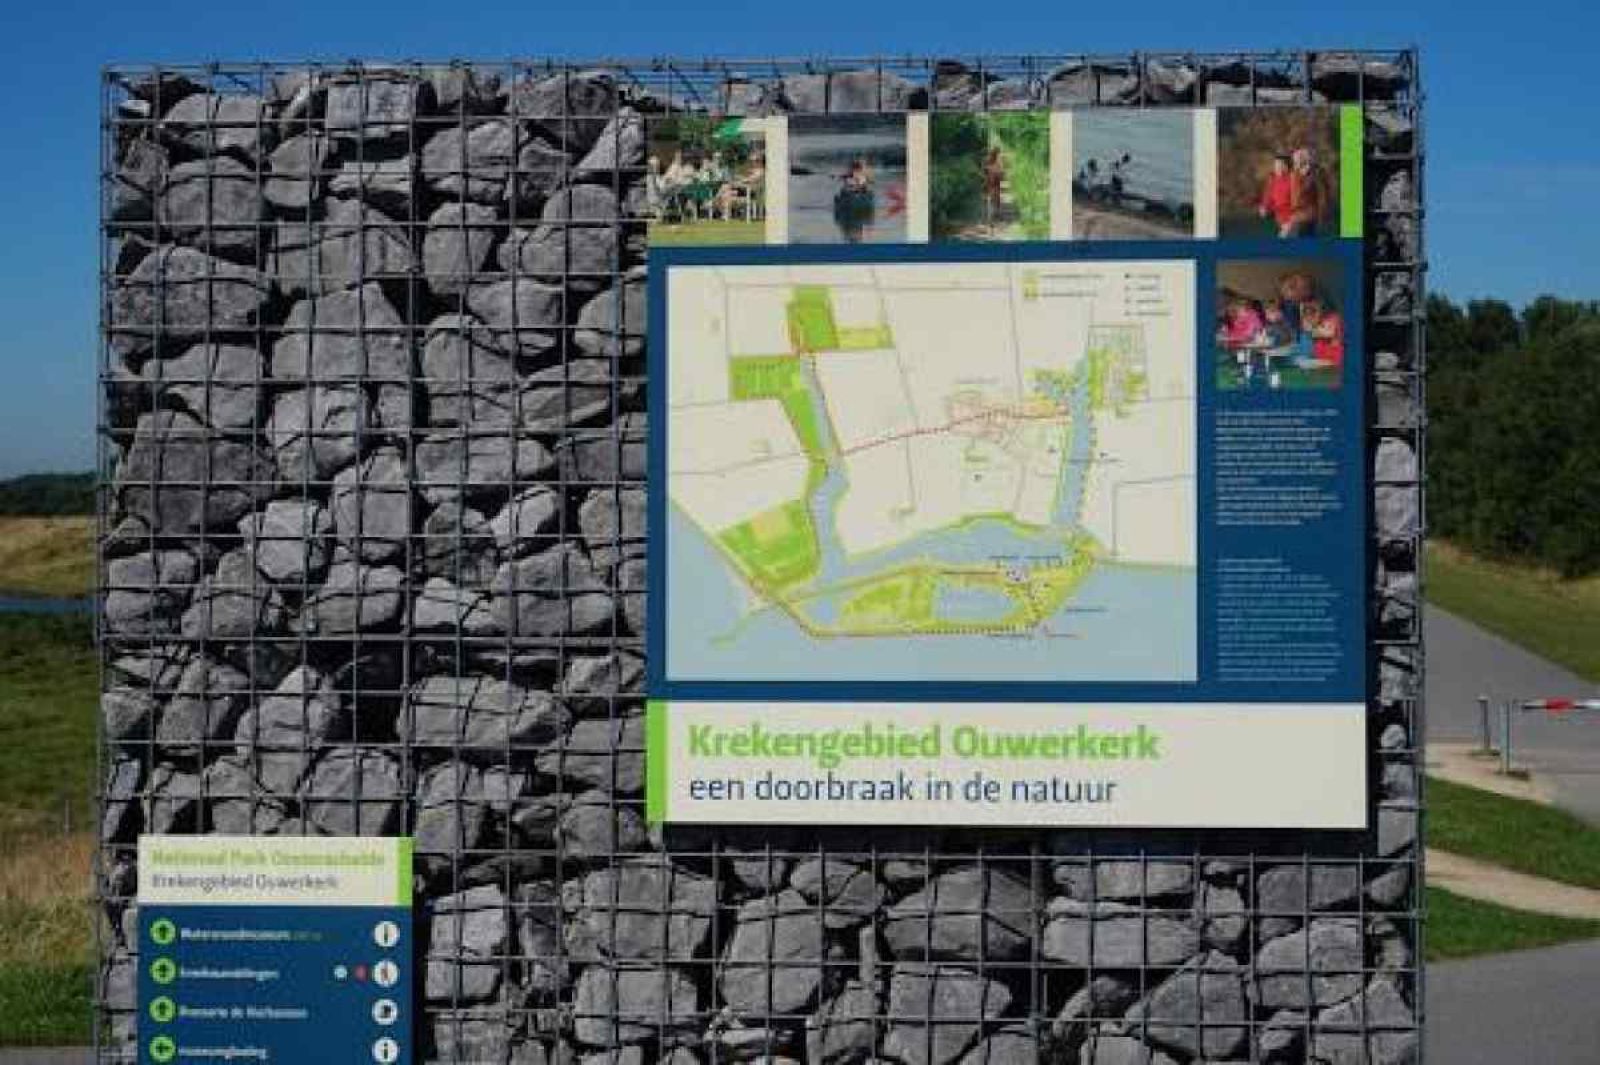This screenshot has height=1065, width=1600.
Task: Click the 'een doorbraak in de natuur' subtitle
Action: [x=902, y=788]
